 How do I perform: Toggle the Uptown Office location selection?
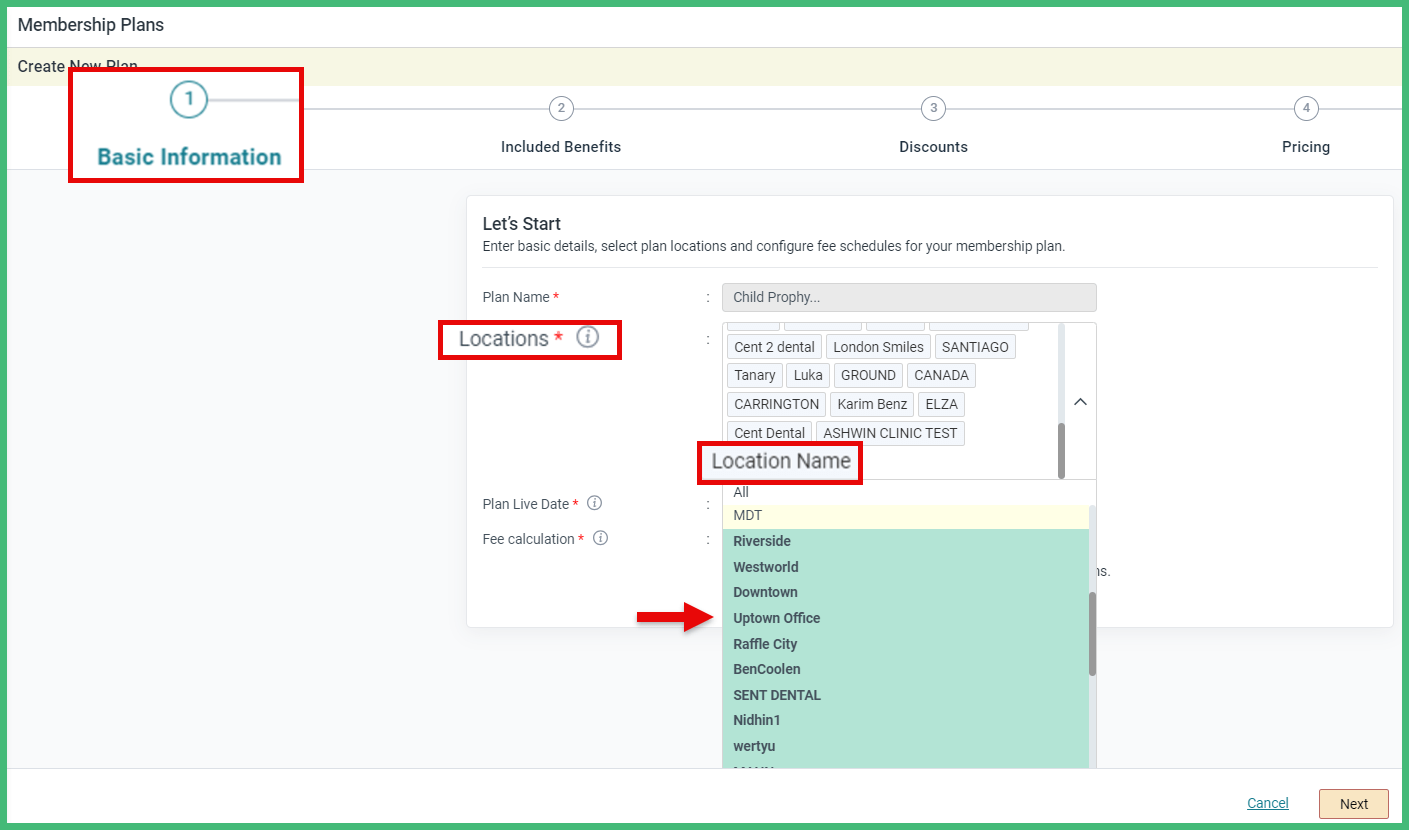(777, 618)
